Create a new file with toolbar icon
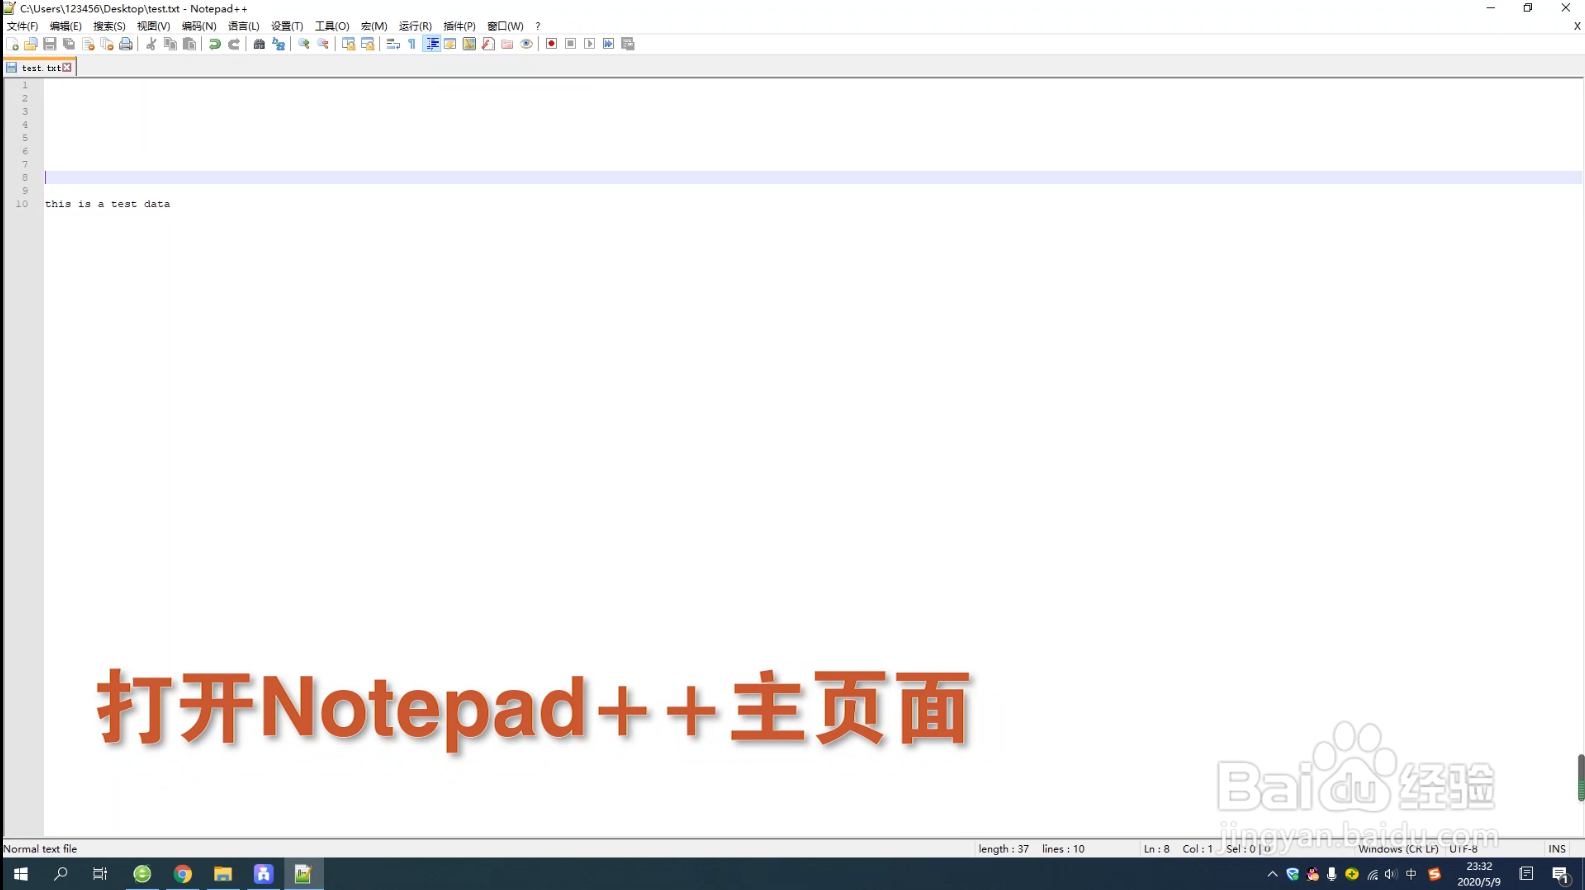Viewport: 1585px width, 890px height. click(12, 44)
